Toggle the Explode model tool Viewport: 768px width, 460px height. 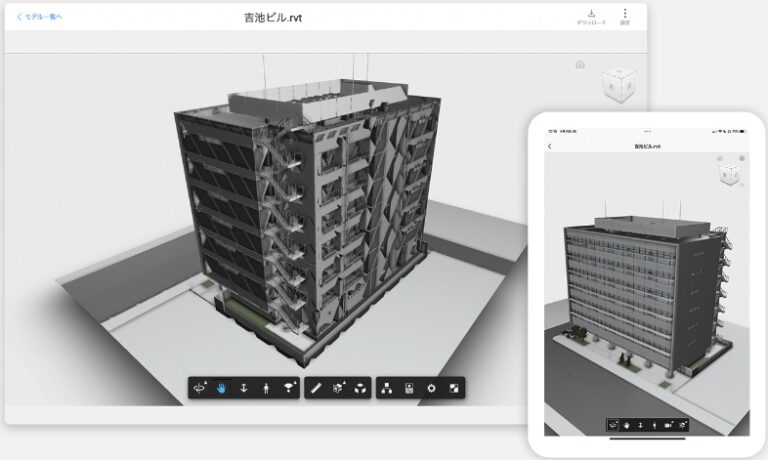(x=360, y=388)
